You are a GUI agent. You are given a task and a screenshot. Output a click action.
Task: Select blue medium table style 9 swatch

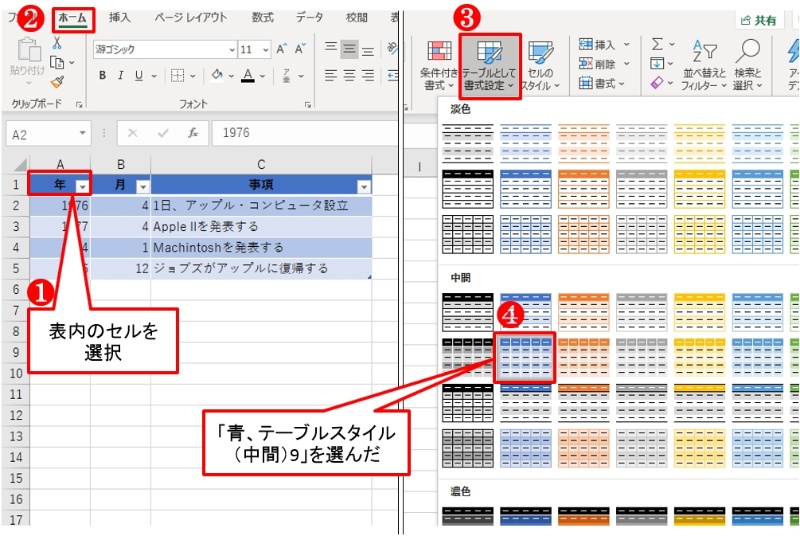pyautogui.click(x=525, y=356)
